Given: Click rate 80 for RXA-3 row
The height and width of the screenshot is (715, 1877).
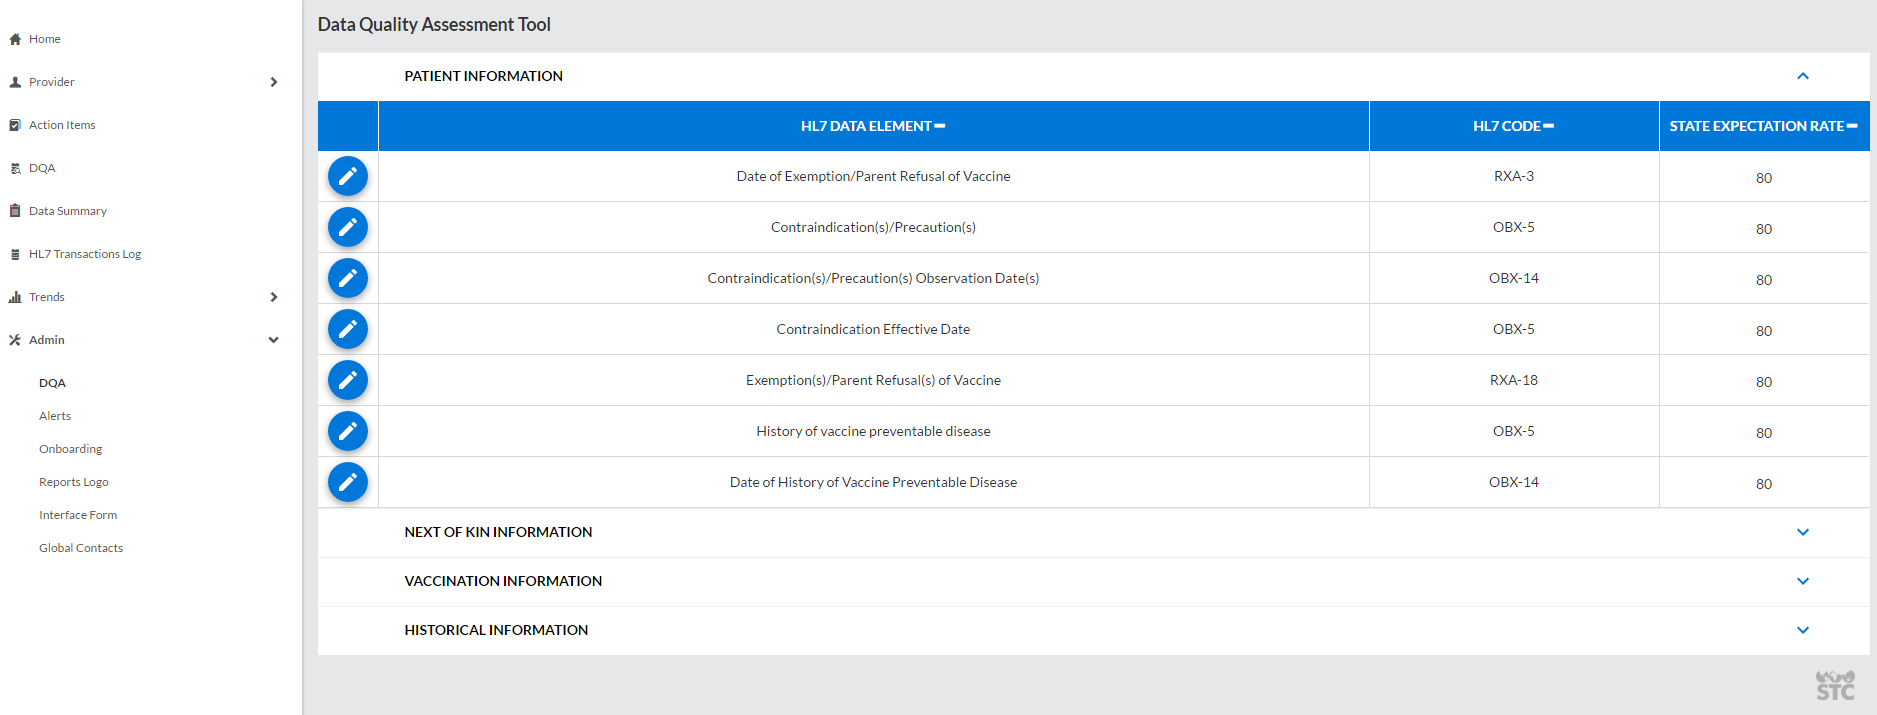Looking at the screenshot, I should click(1764, 178).
